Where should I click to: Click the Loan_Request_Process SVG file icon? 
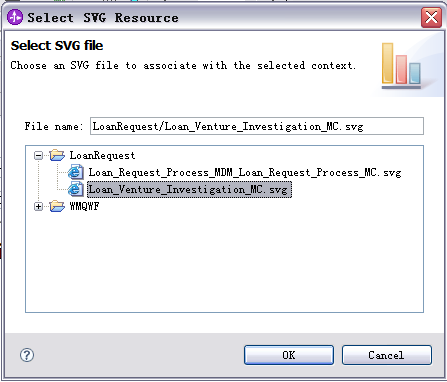click(76, 172)
